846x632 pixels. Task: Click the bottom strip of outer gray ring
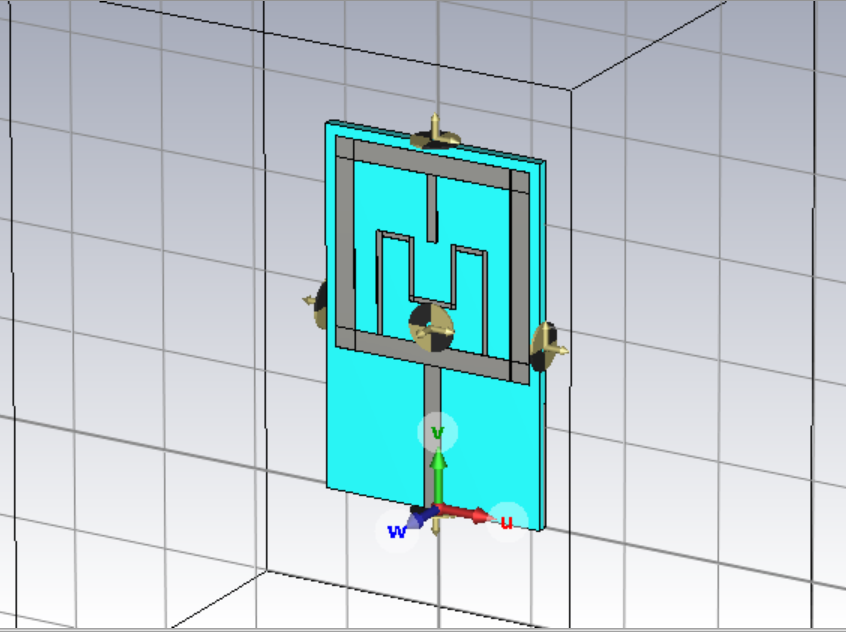coord(470,361)
